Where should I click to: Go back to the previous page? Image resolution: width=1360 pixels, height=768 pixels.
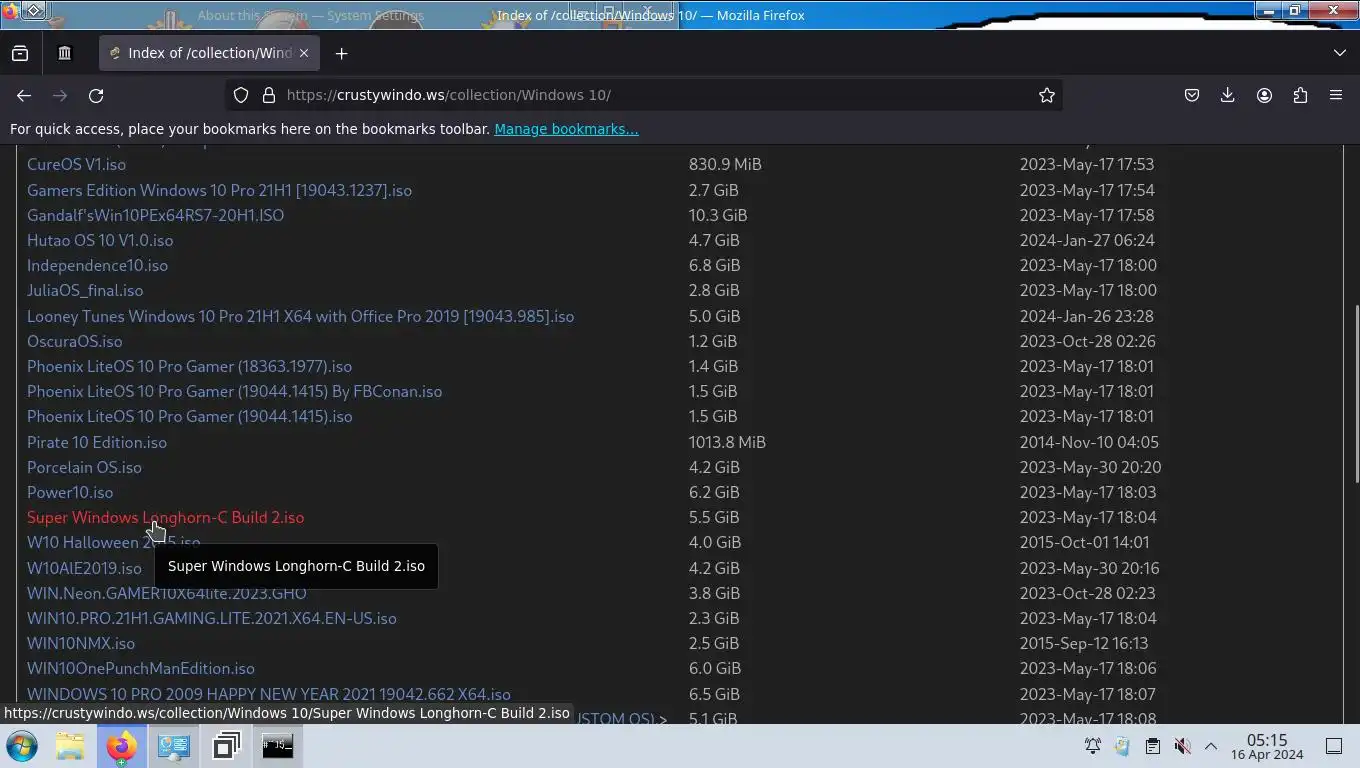(24, 95)
